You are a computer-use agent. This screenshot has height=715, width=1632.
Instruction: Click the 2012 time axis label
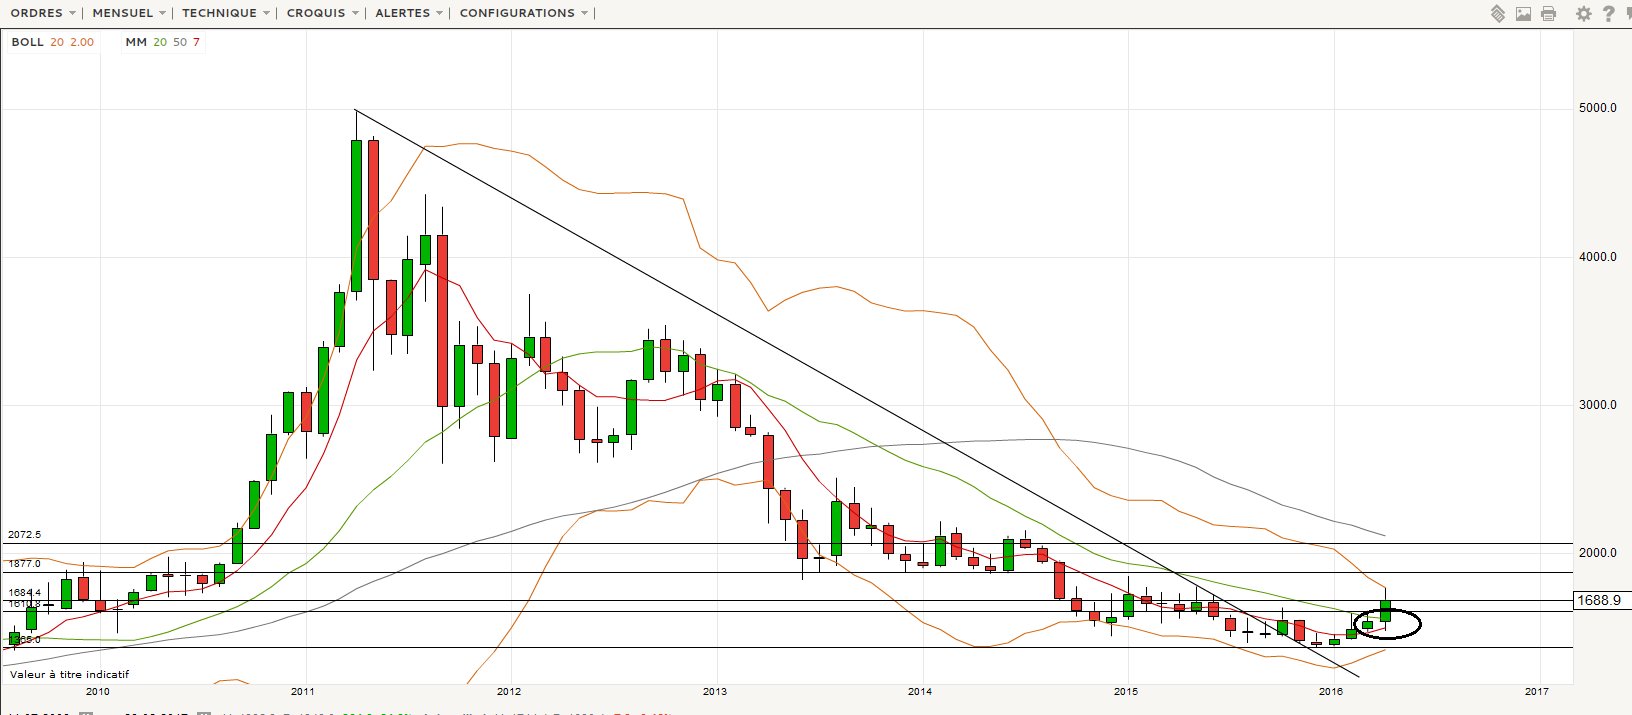pyautogui.click(x=509, y=691)
